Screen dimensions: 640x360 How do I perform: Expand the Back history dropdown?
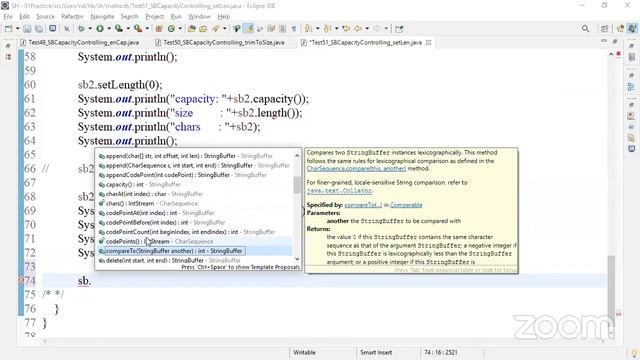coord(367,29)
